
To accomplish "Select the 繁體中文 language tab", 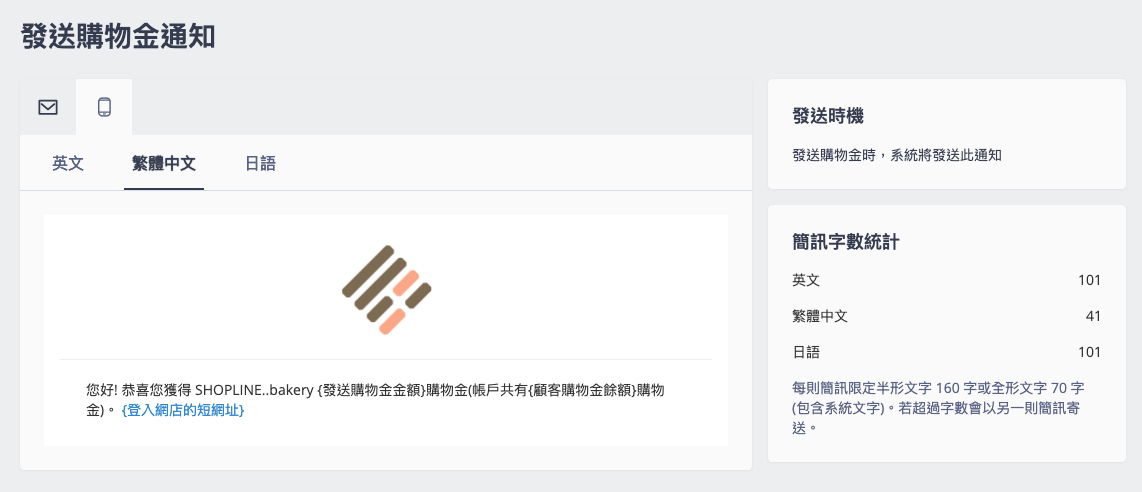I will pyautogui.click(x=164, y=163).
